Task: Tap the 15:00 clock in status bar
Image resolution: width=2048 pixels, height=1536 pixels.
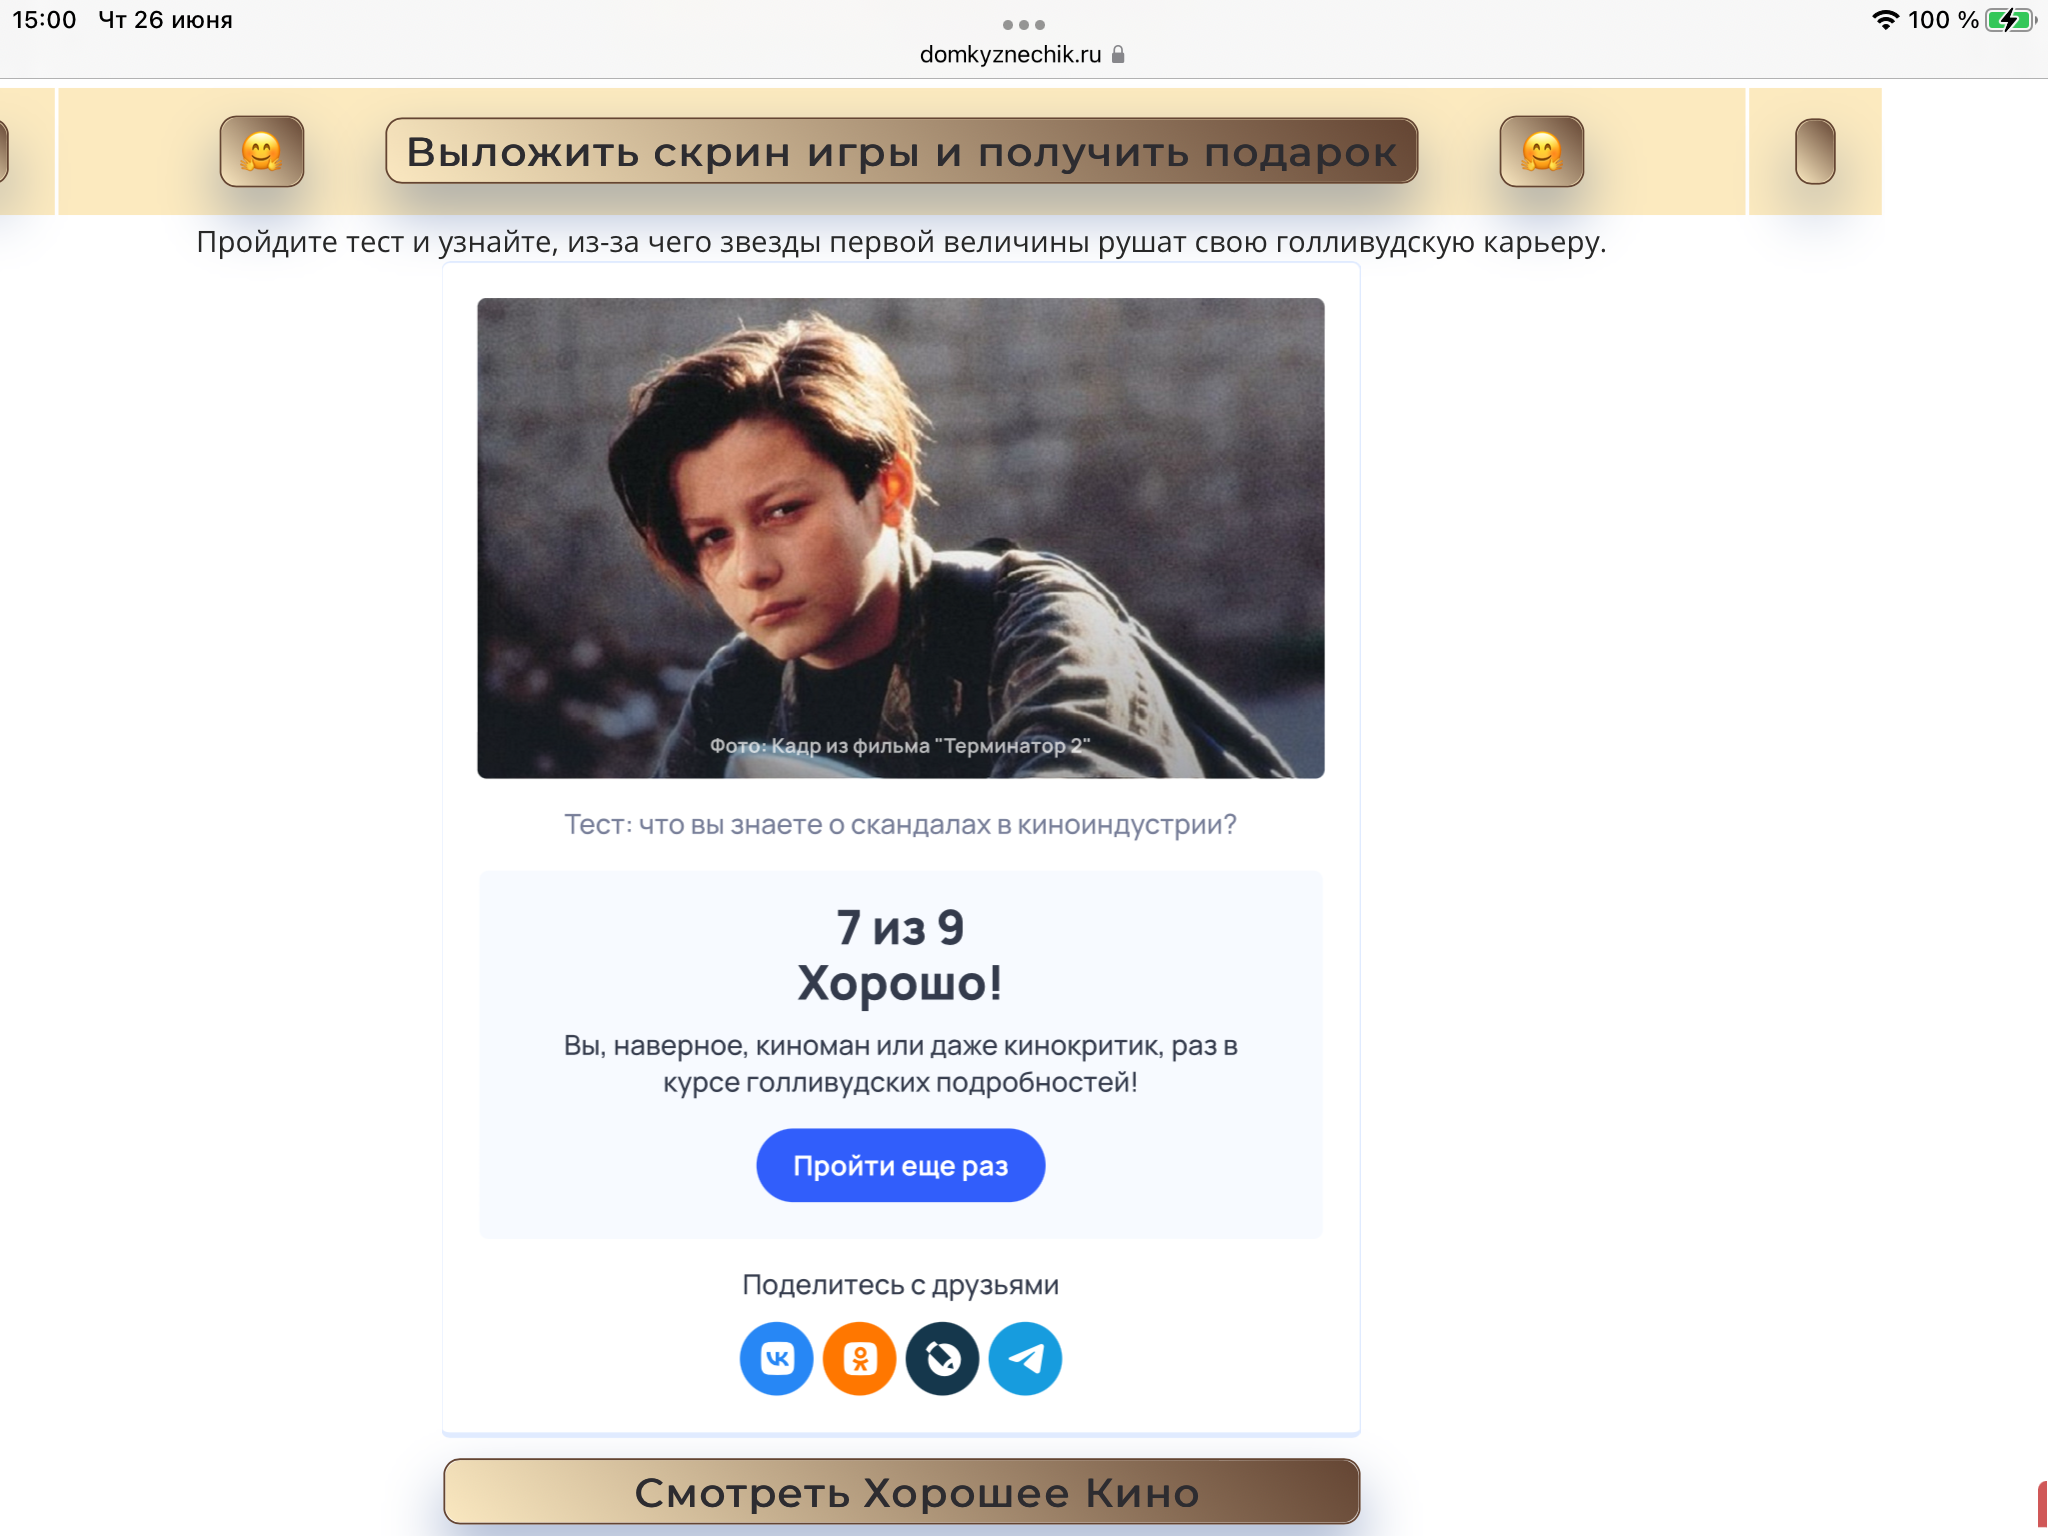Action: 44,20
